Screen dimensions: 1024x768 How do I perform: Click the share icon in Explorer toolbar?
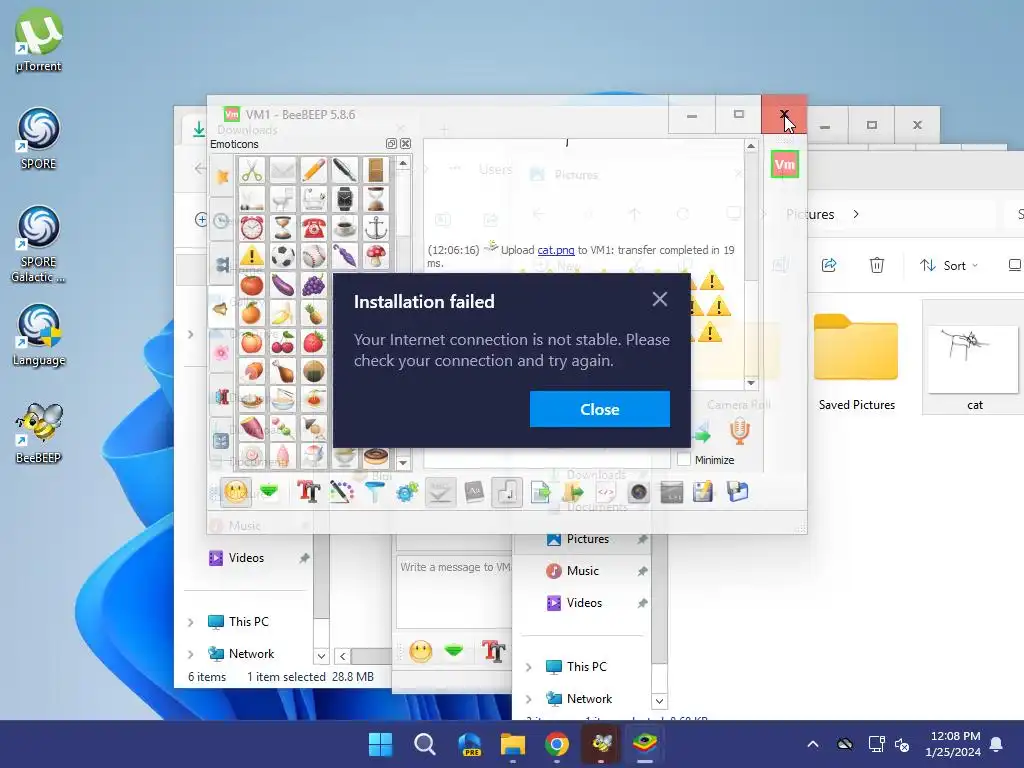pyautogui.click(x=829, y=265)
